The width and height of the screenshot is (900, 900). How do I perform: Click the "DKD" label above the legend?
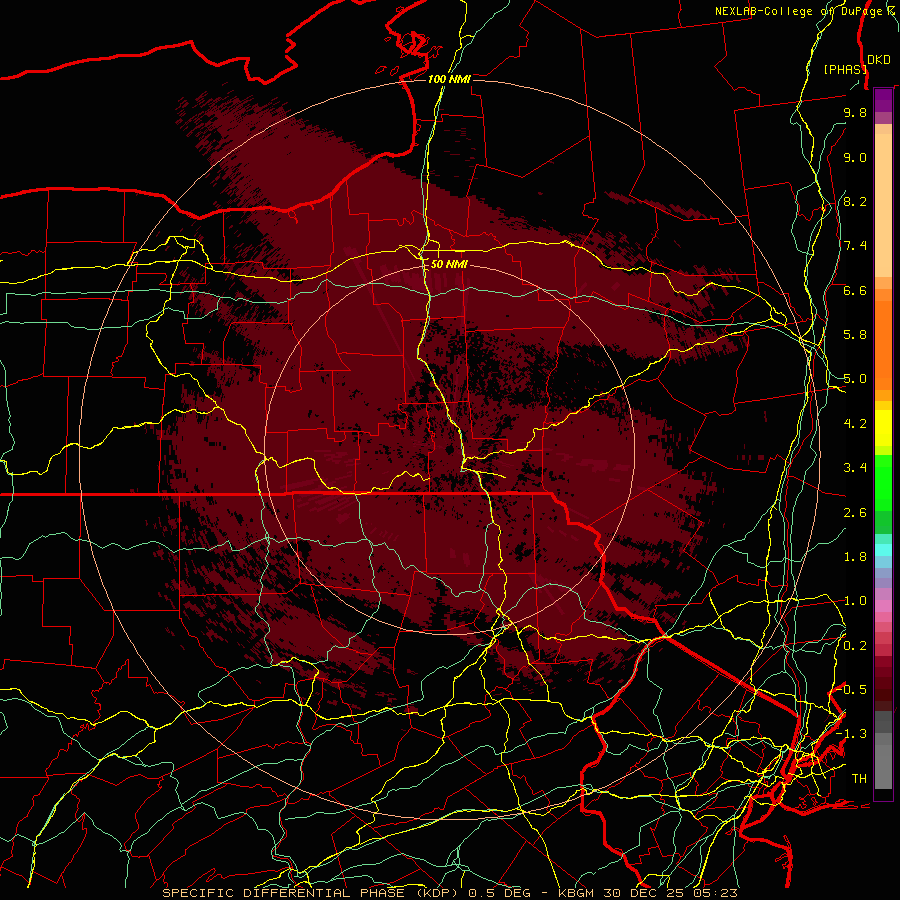[879, 60]
